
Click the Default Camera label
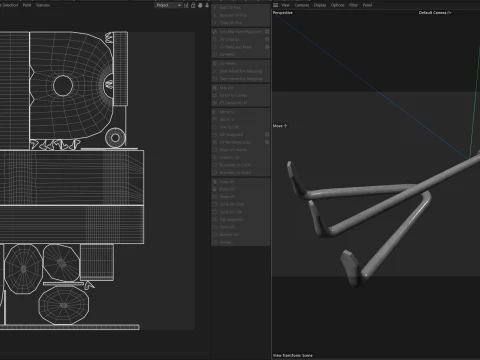(x=435, y=13)
